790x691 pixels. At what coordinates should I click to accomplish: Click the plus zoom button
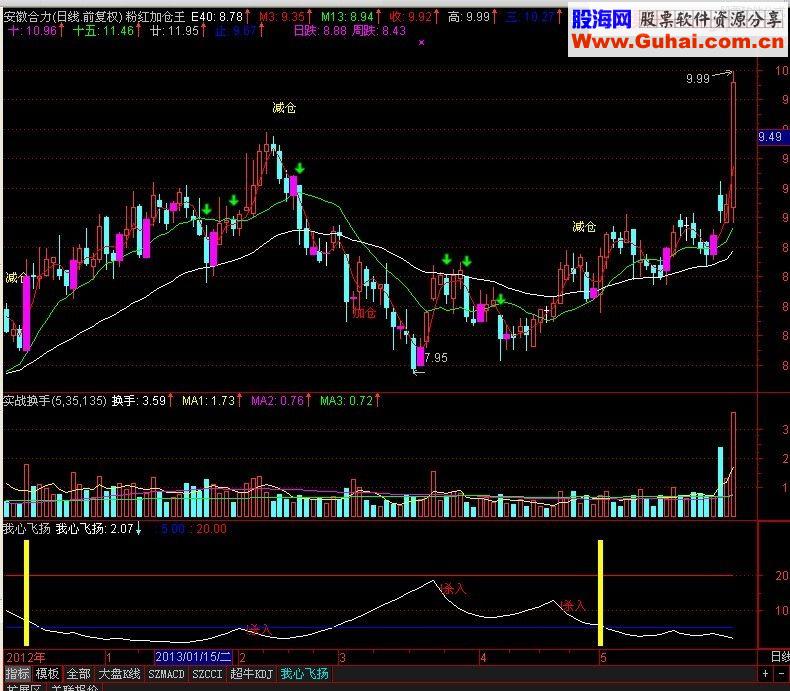765,674
